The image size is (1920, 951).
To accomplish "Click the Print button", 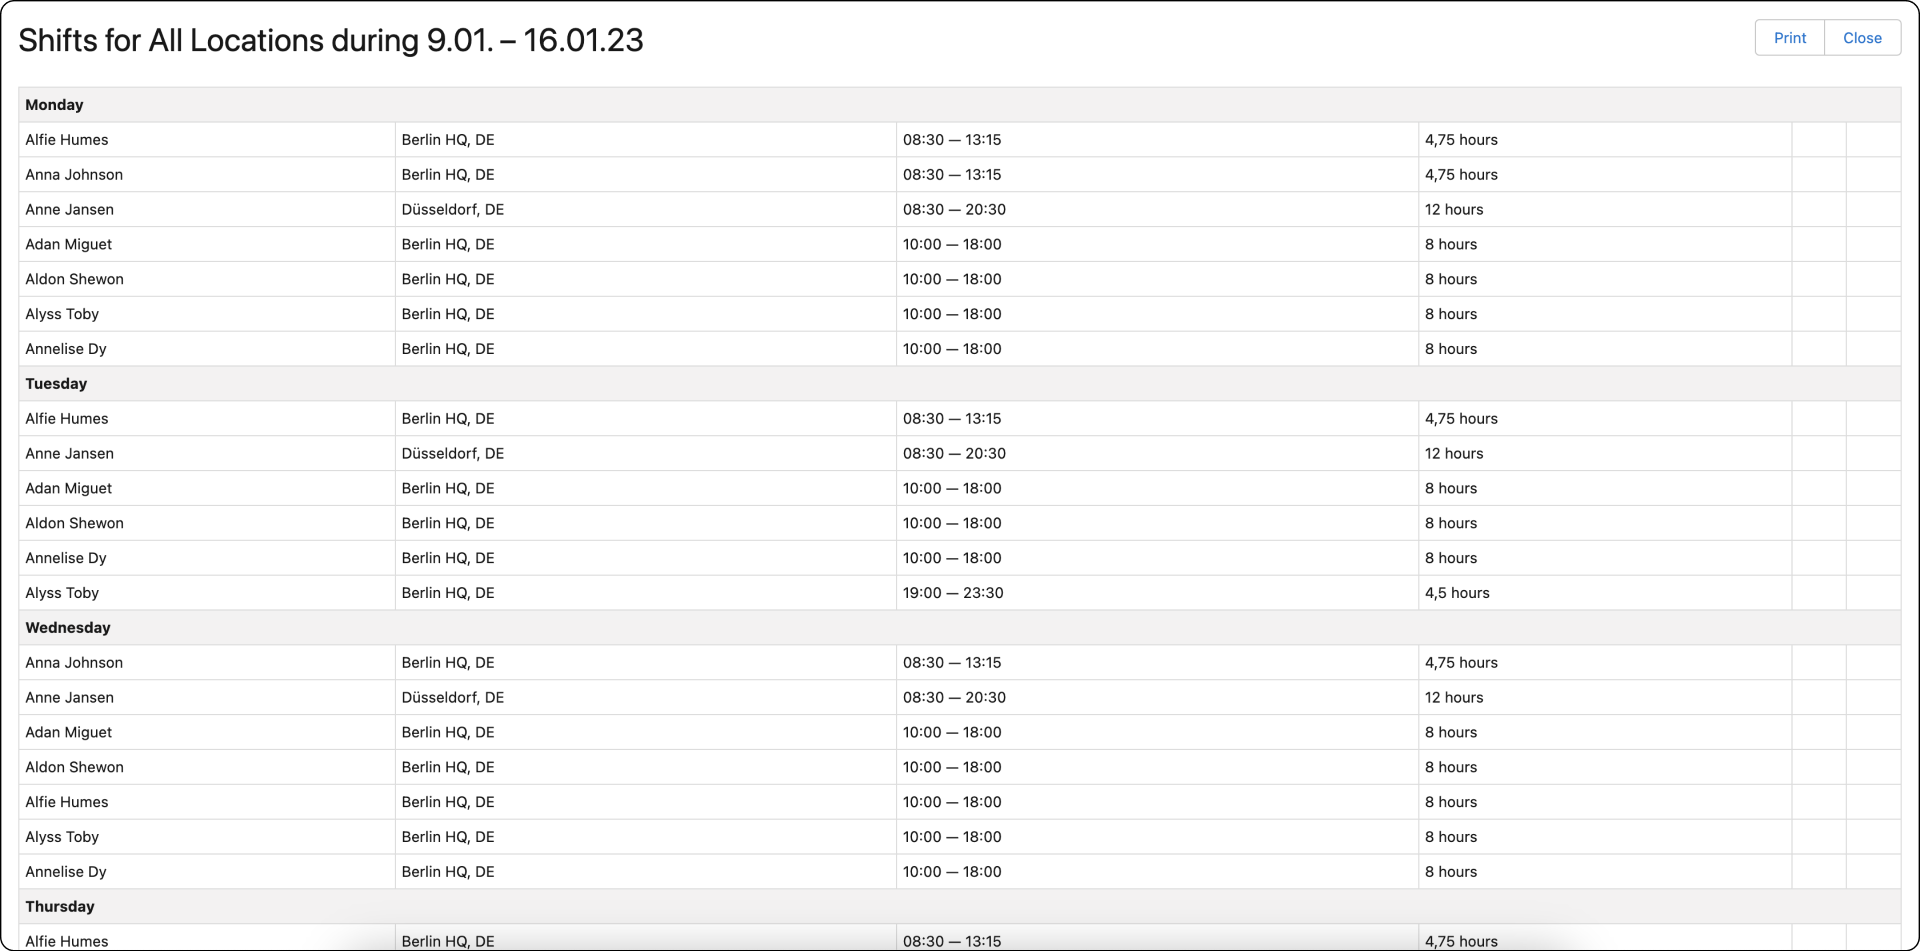I will coord(1789,37).
